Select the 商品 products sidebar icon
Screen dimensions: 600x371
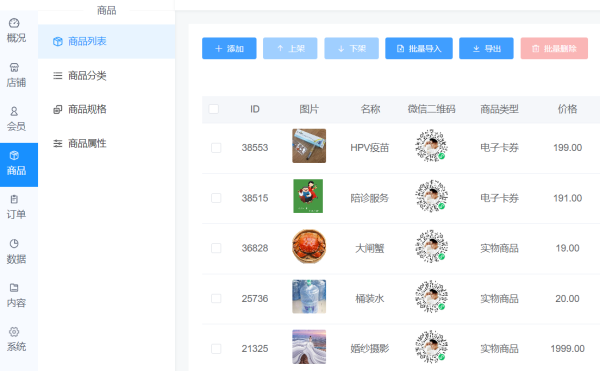(14, 155)
